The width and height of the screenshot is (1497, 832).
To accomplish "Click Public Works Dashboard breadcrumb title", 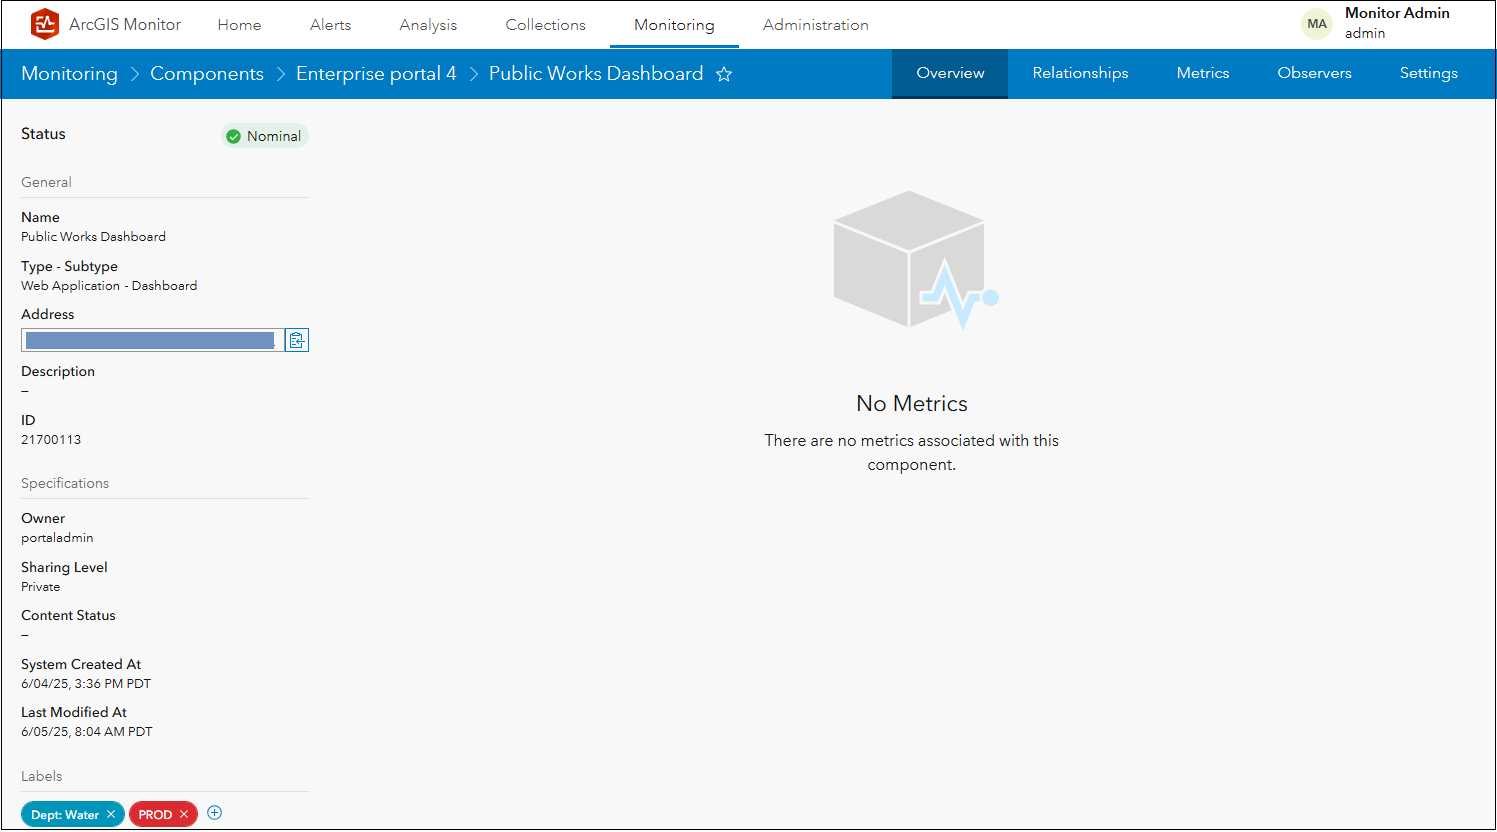I will coord(596,74).
